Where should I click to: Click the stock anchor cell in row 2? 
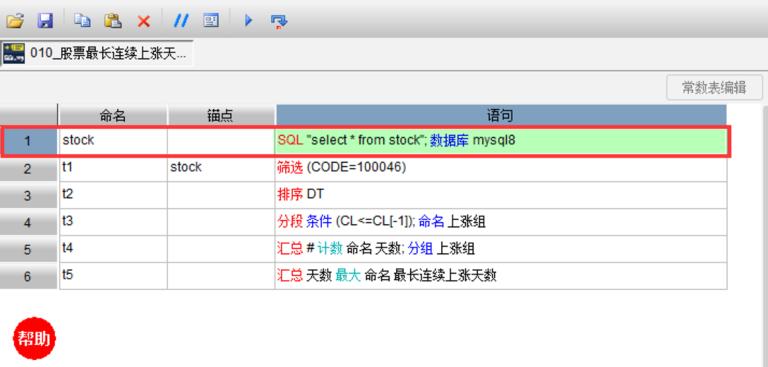(x=221, y=168)
